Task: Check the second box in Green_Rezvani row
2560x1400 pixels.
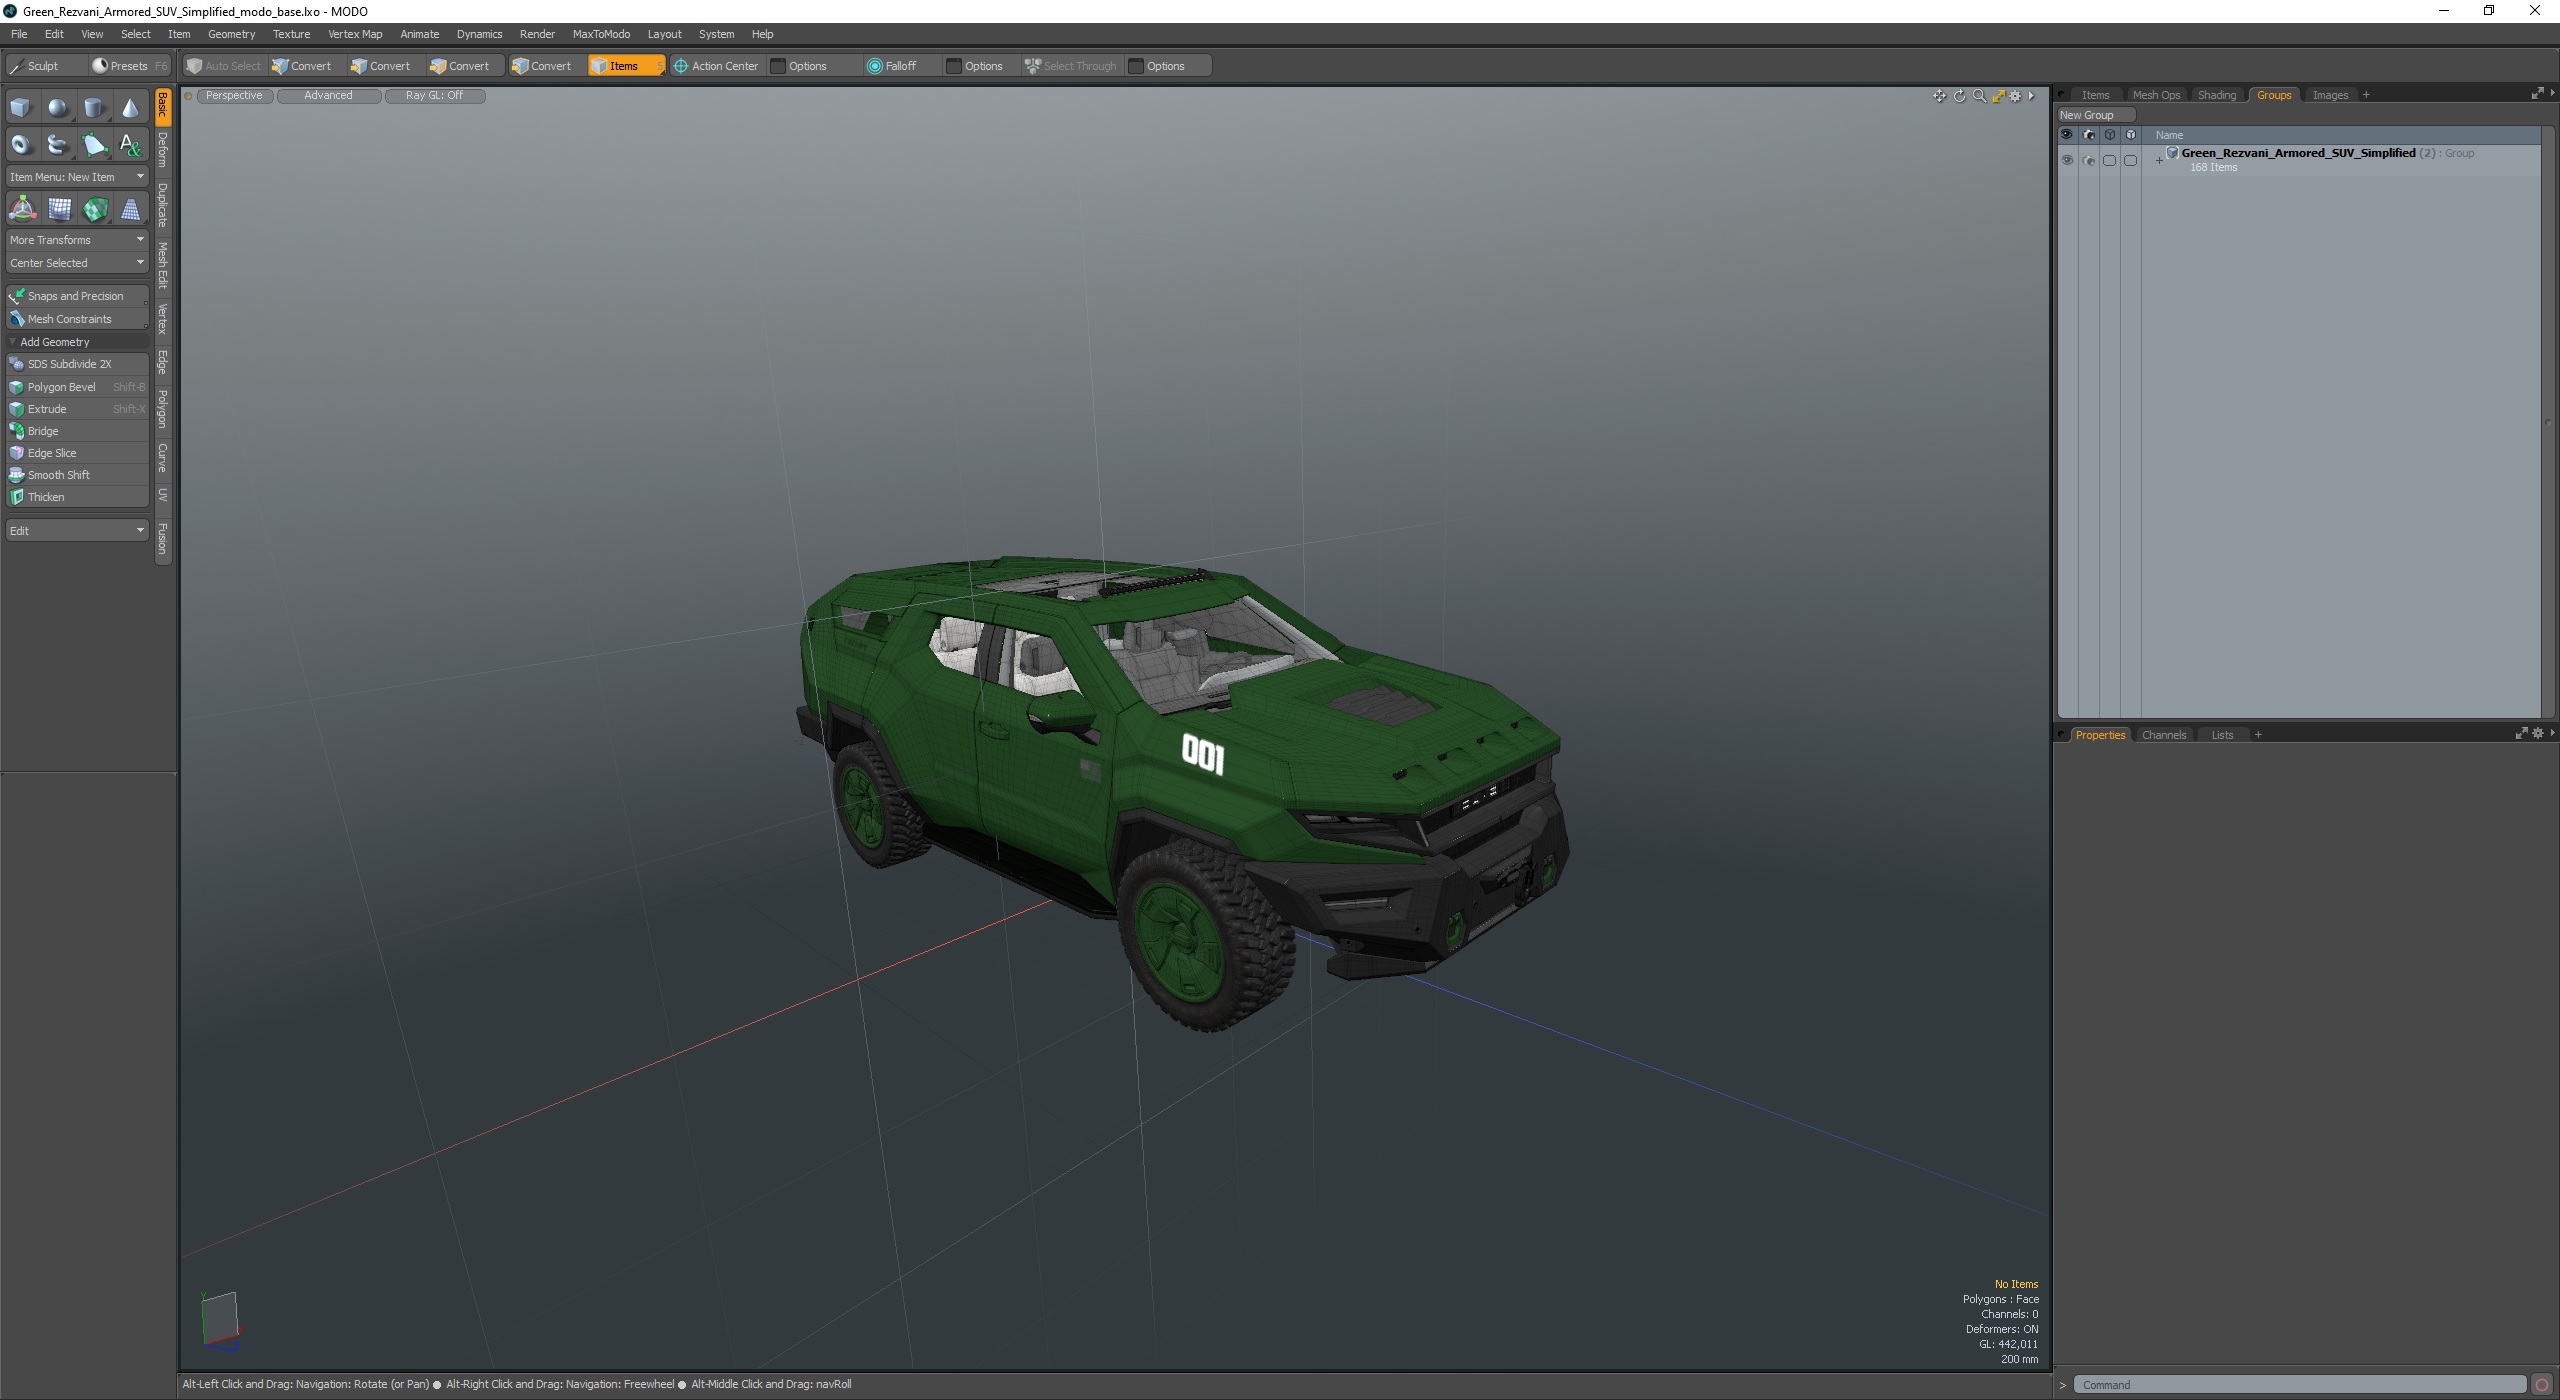Action: (x=2130, y=160)
